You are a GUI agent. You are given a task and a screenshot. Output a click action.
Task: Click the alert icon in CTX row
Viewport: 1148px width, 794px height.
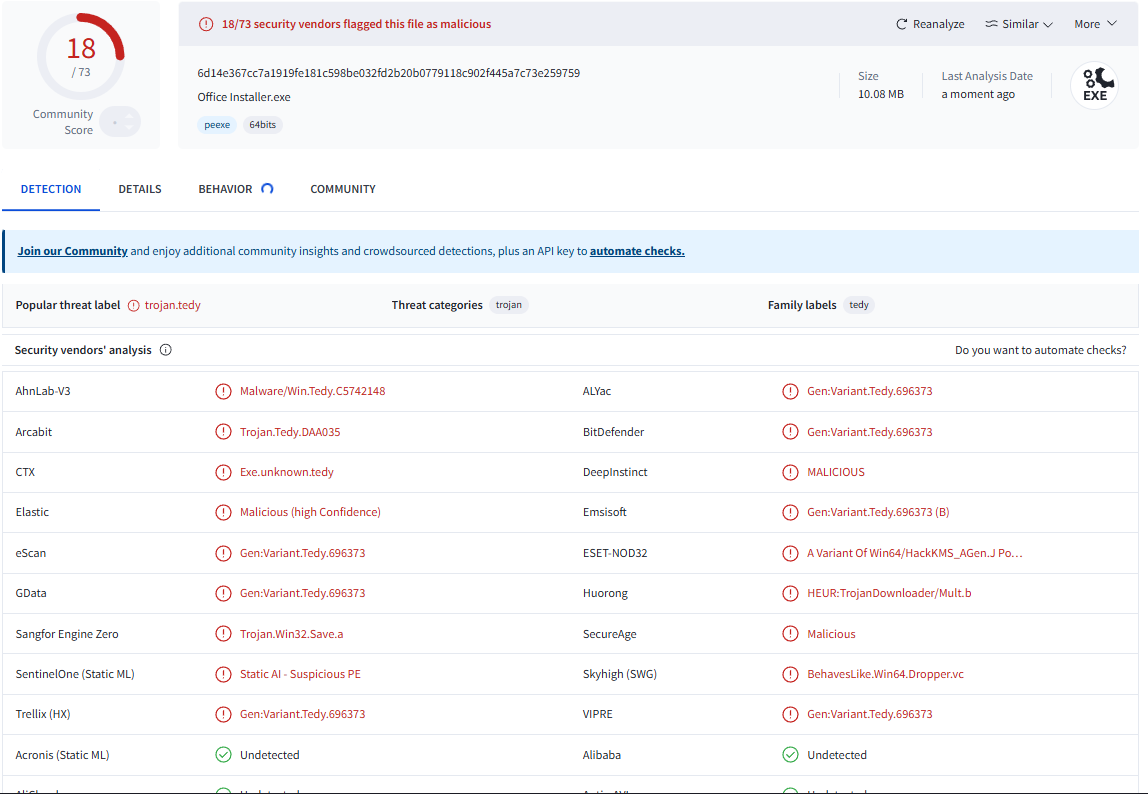coord(223,472)
